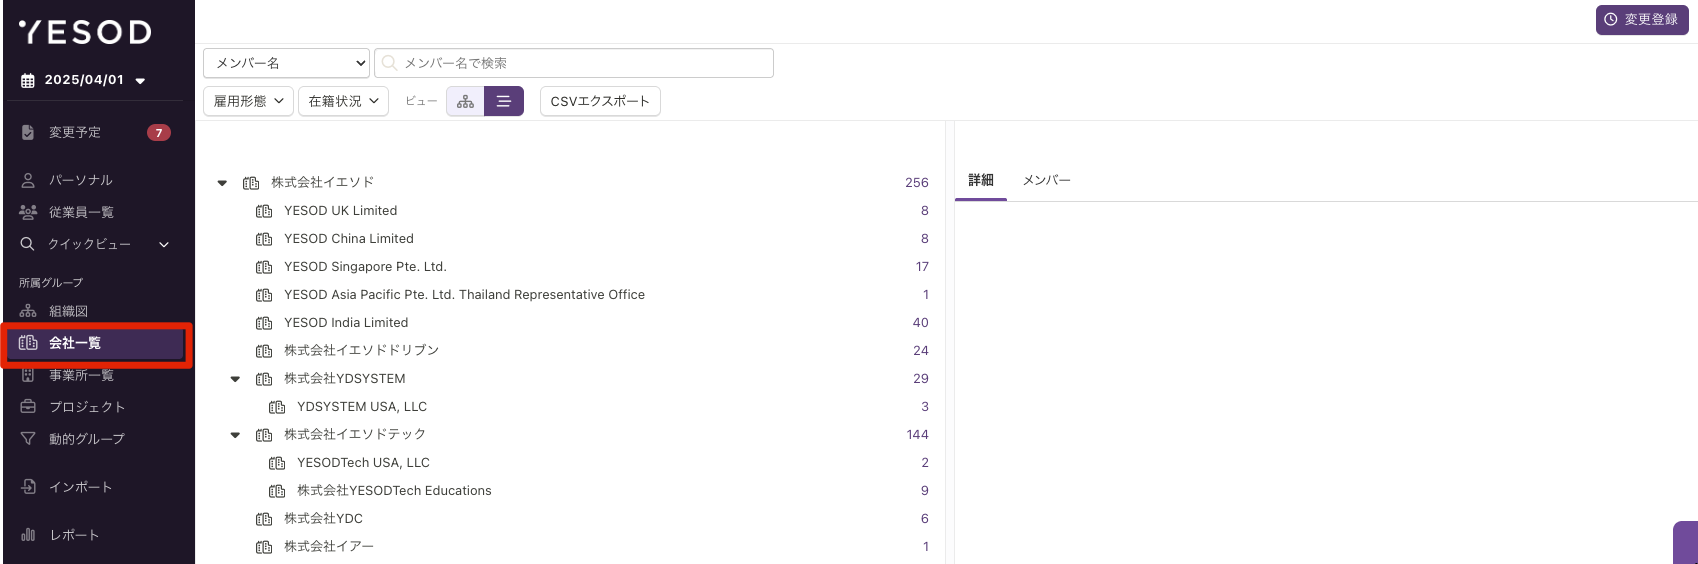Switch to the メンバー tab
Viewport: 1698px width, 564px height.
click(x=1046, y=180)
